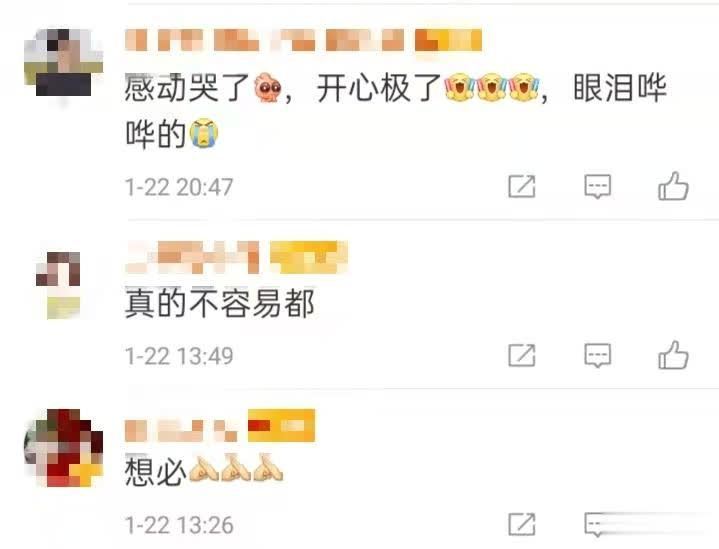Open avatar of the "真的不容易都" commenter
The image size is (719, 549).
[x=59, y=285]
